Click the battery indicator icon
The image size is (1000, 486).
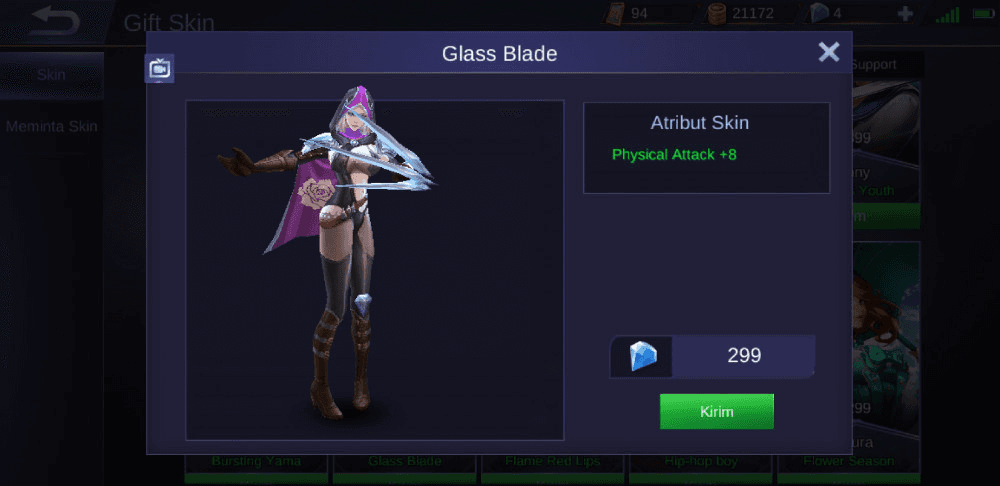983,14
